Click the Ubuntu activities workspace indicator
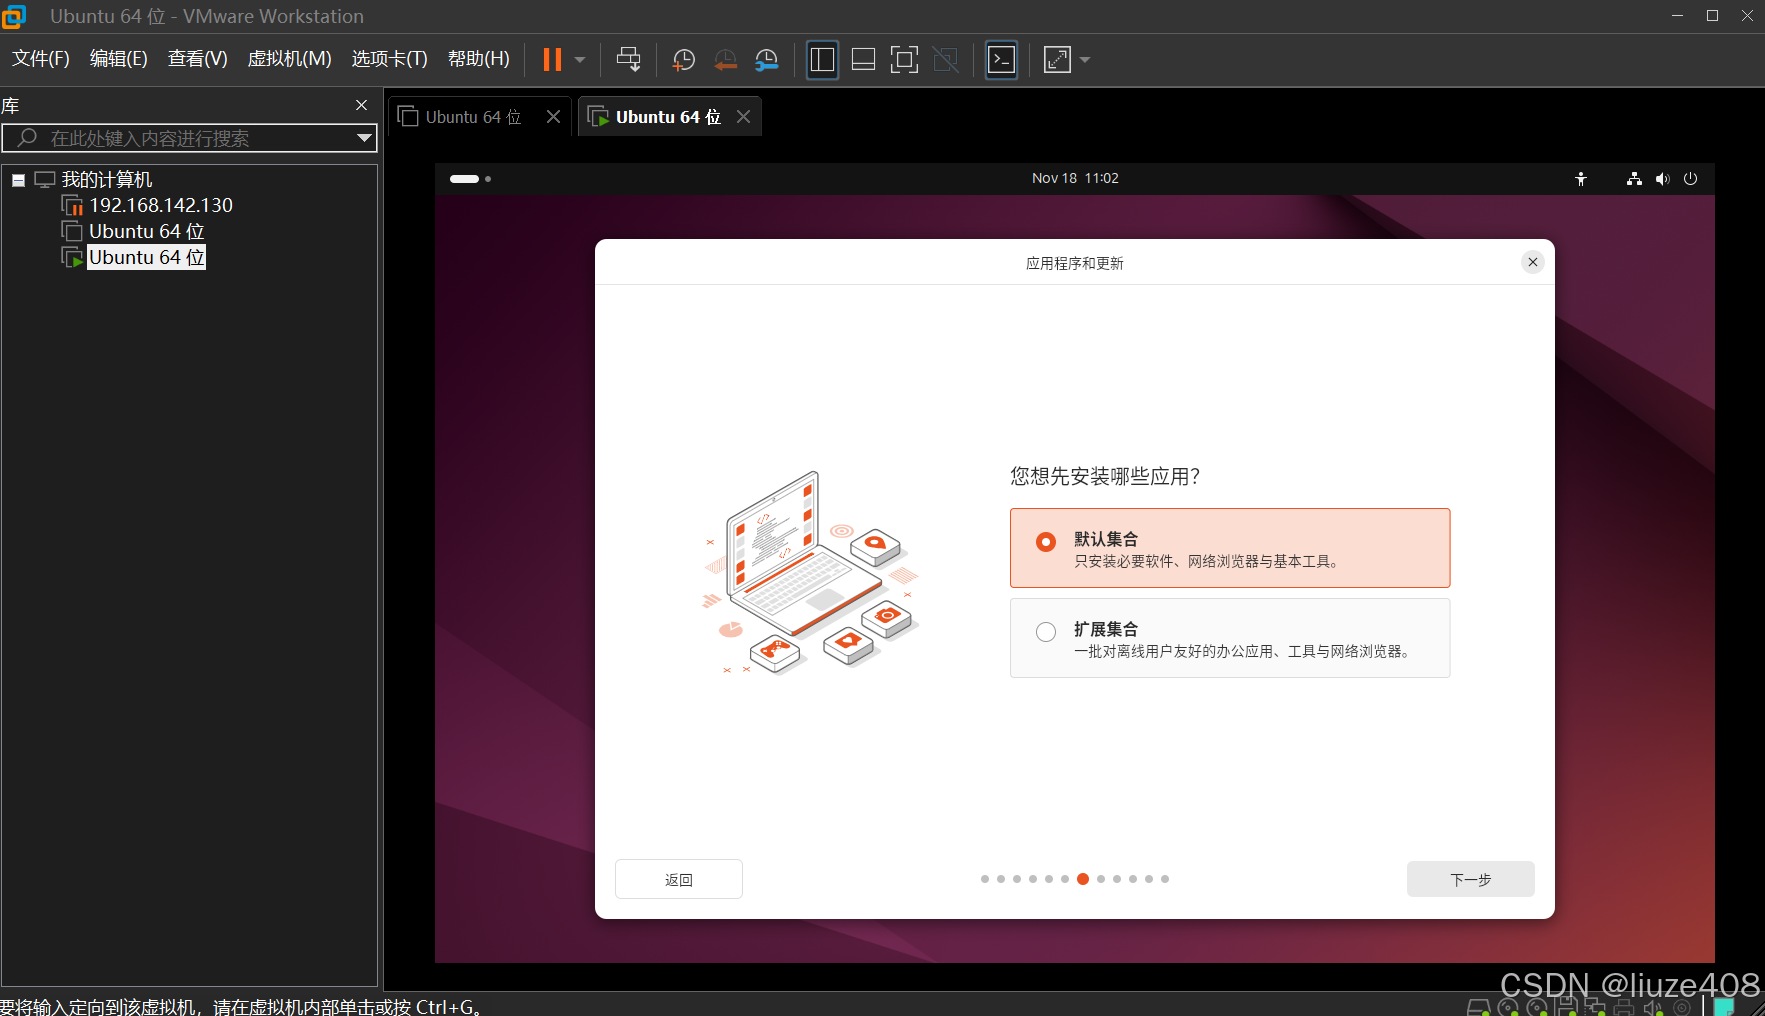Screen dimensions: 1765x1016 point(470,179)
